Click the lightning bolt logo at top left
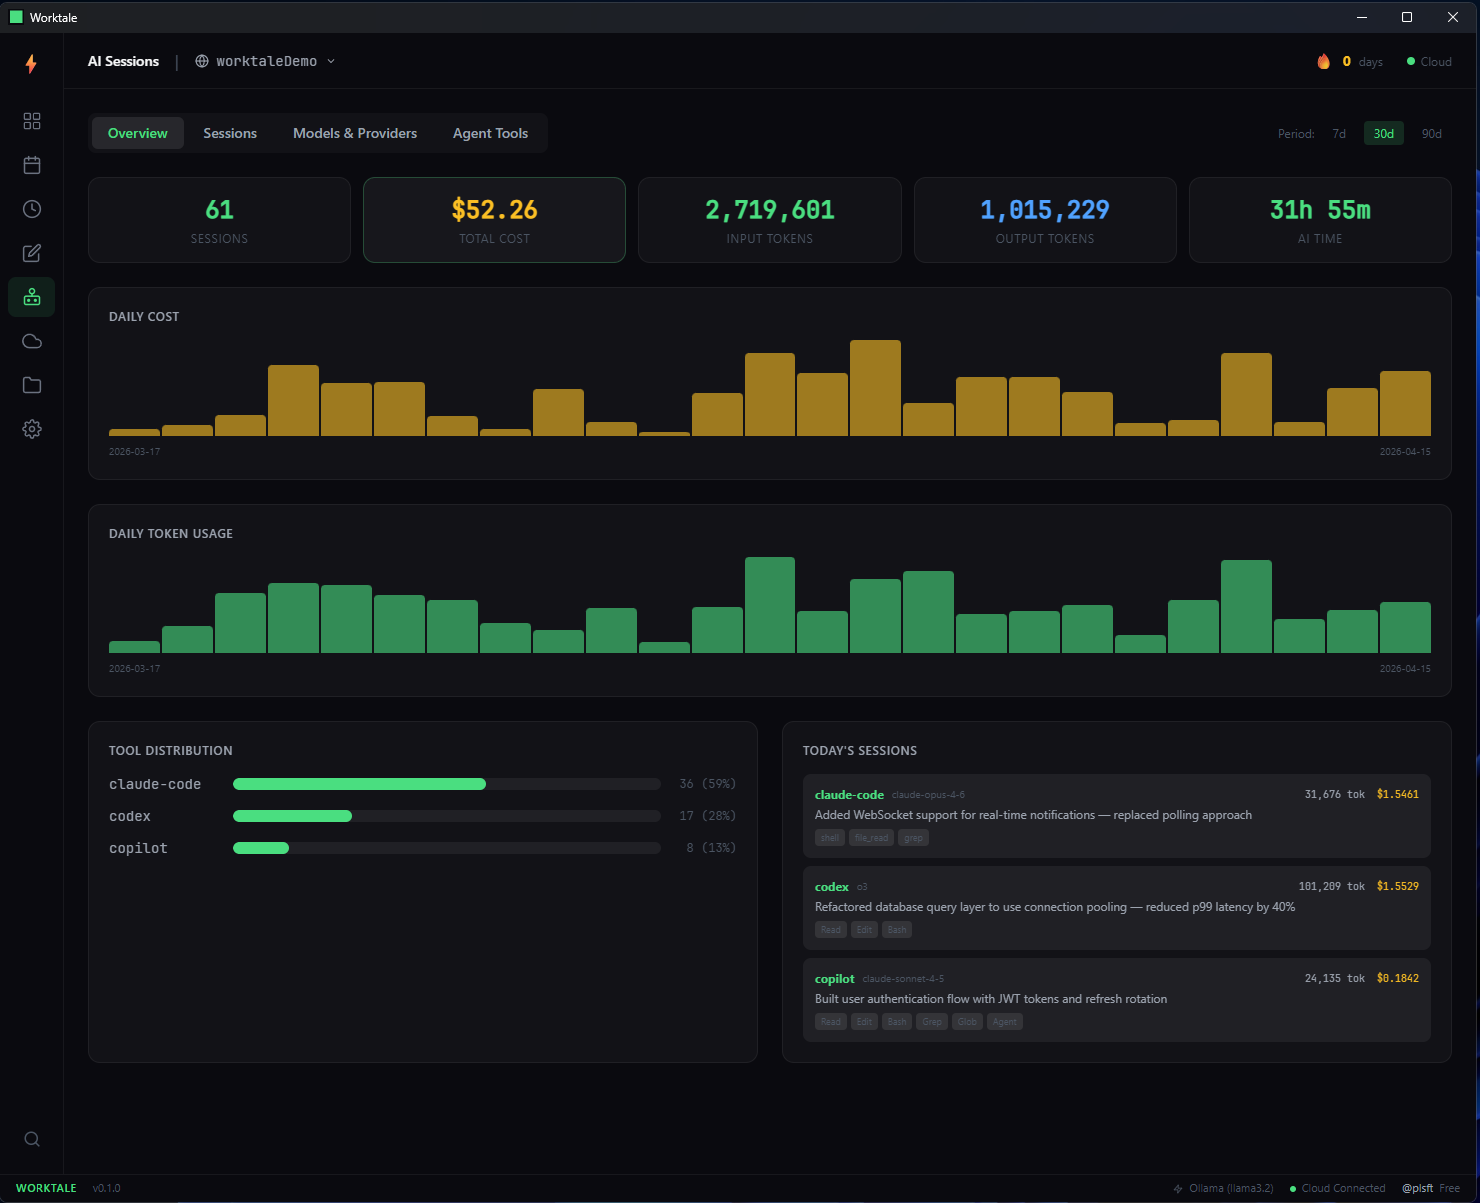Viewport: 1480px width, 1203px height. tap(31, 64)
